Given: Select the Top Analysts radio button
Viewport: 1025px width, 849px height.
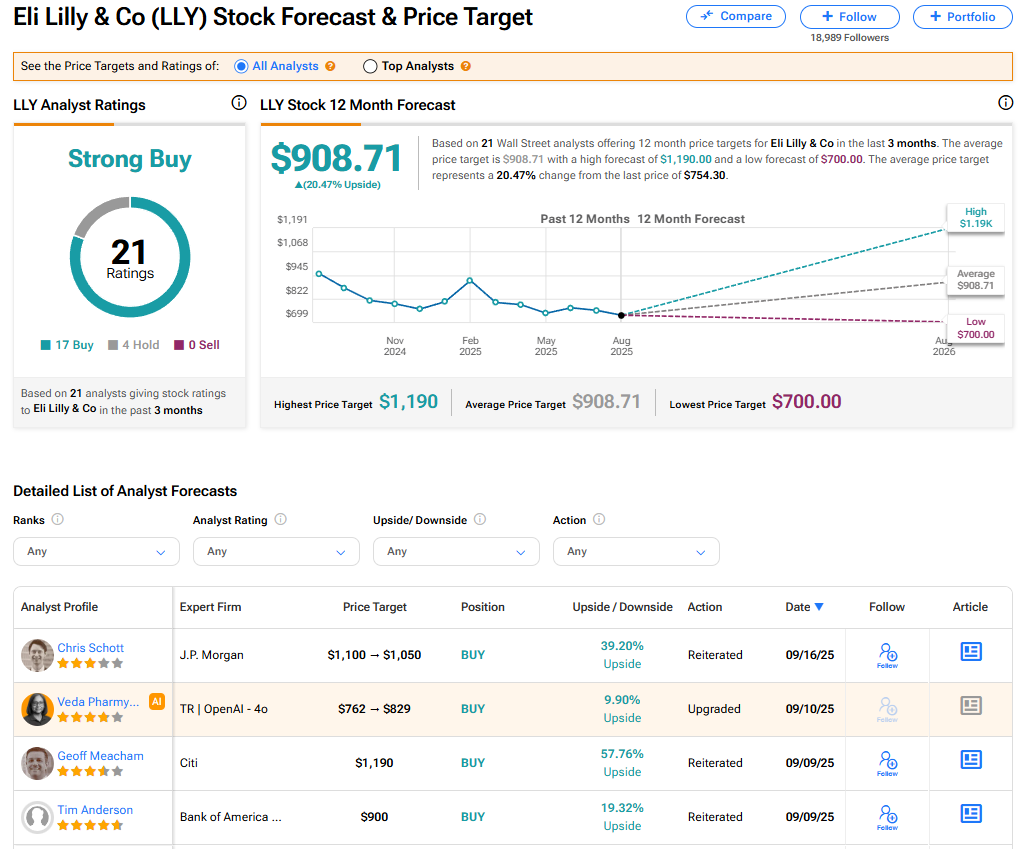Looking at the screenshot, I should click(x=370, y=67).
